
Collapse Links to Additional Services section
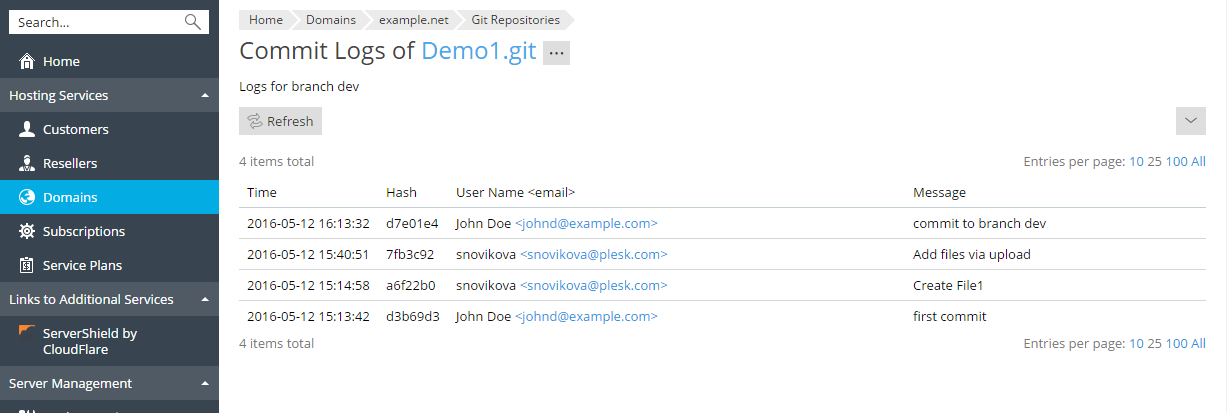pos(205,300)
